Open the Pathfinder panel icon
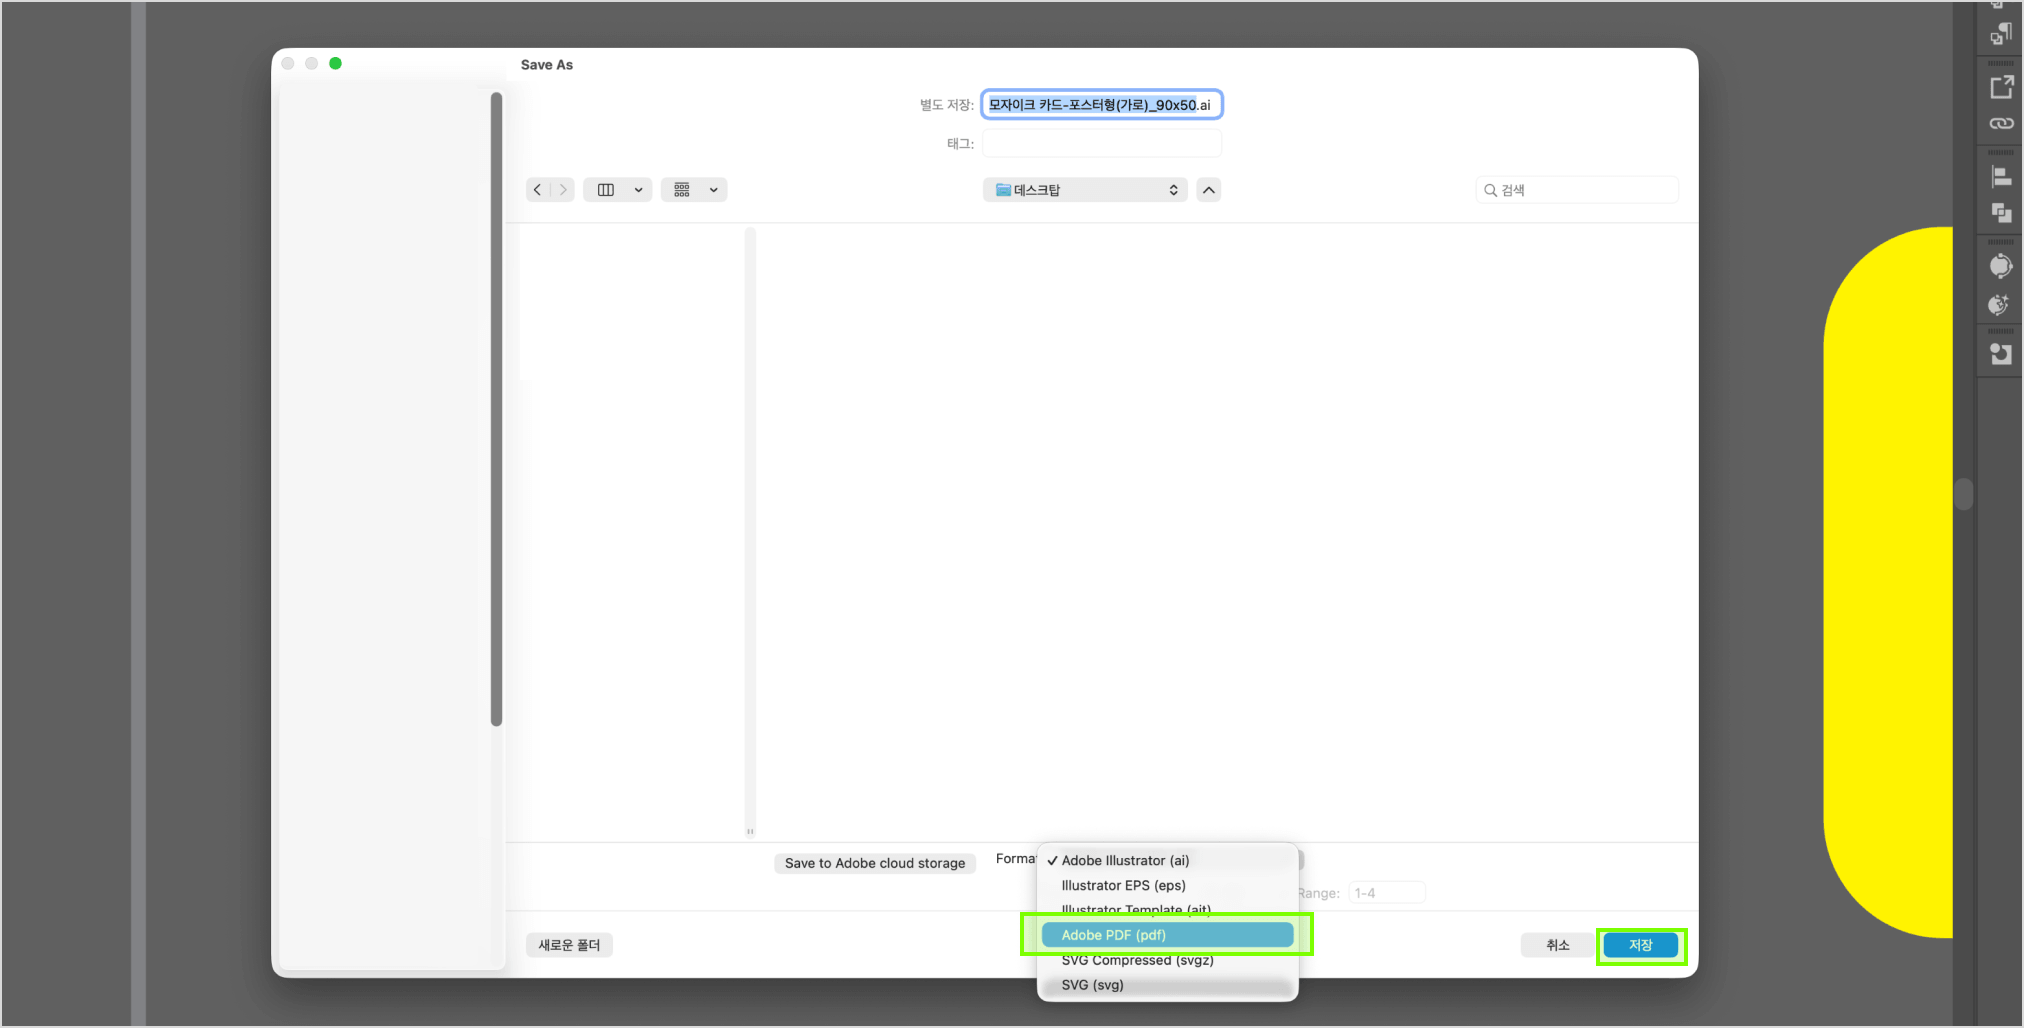The height and width of the screenshot is (1028, 2024). (2001, 213)
